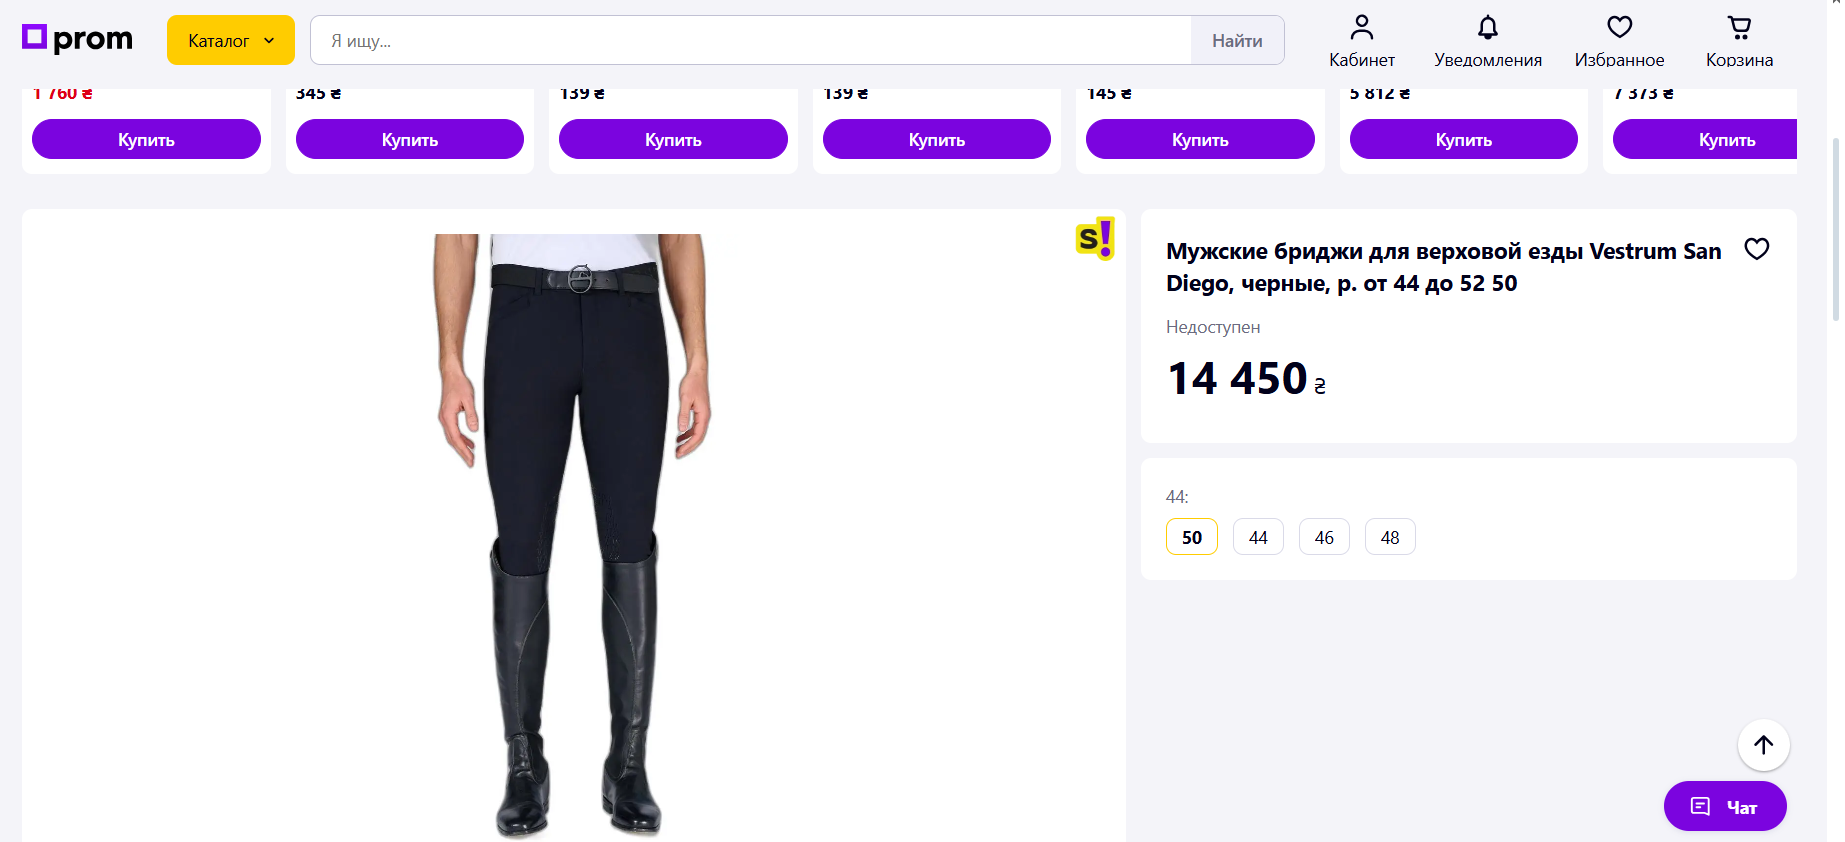Expand the Каталог dropdown
The height and width of the screenshot is (842, 1845).
[x=230, y=40]
